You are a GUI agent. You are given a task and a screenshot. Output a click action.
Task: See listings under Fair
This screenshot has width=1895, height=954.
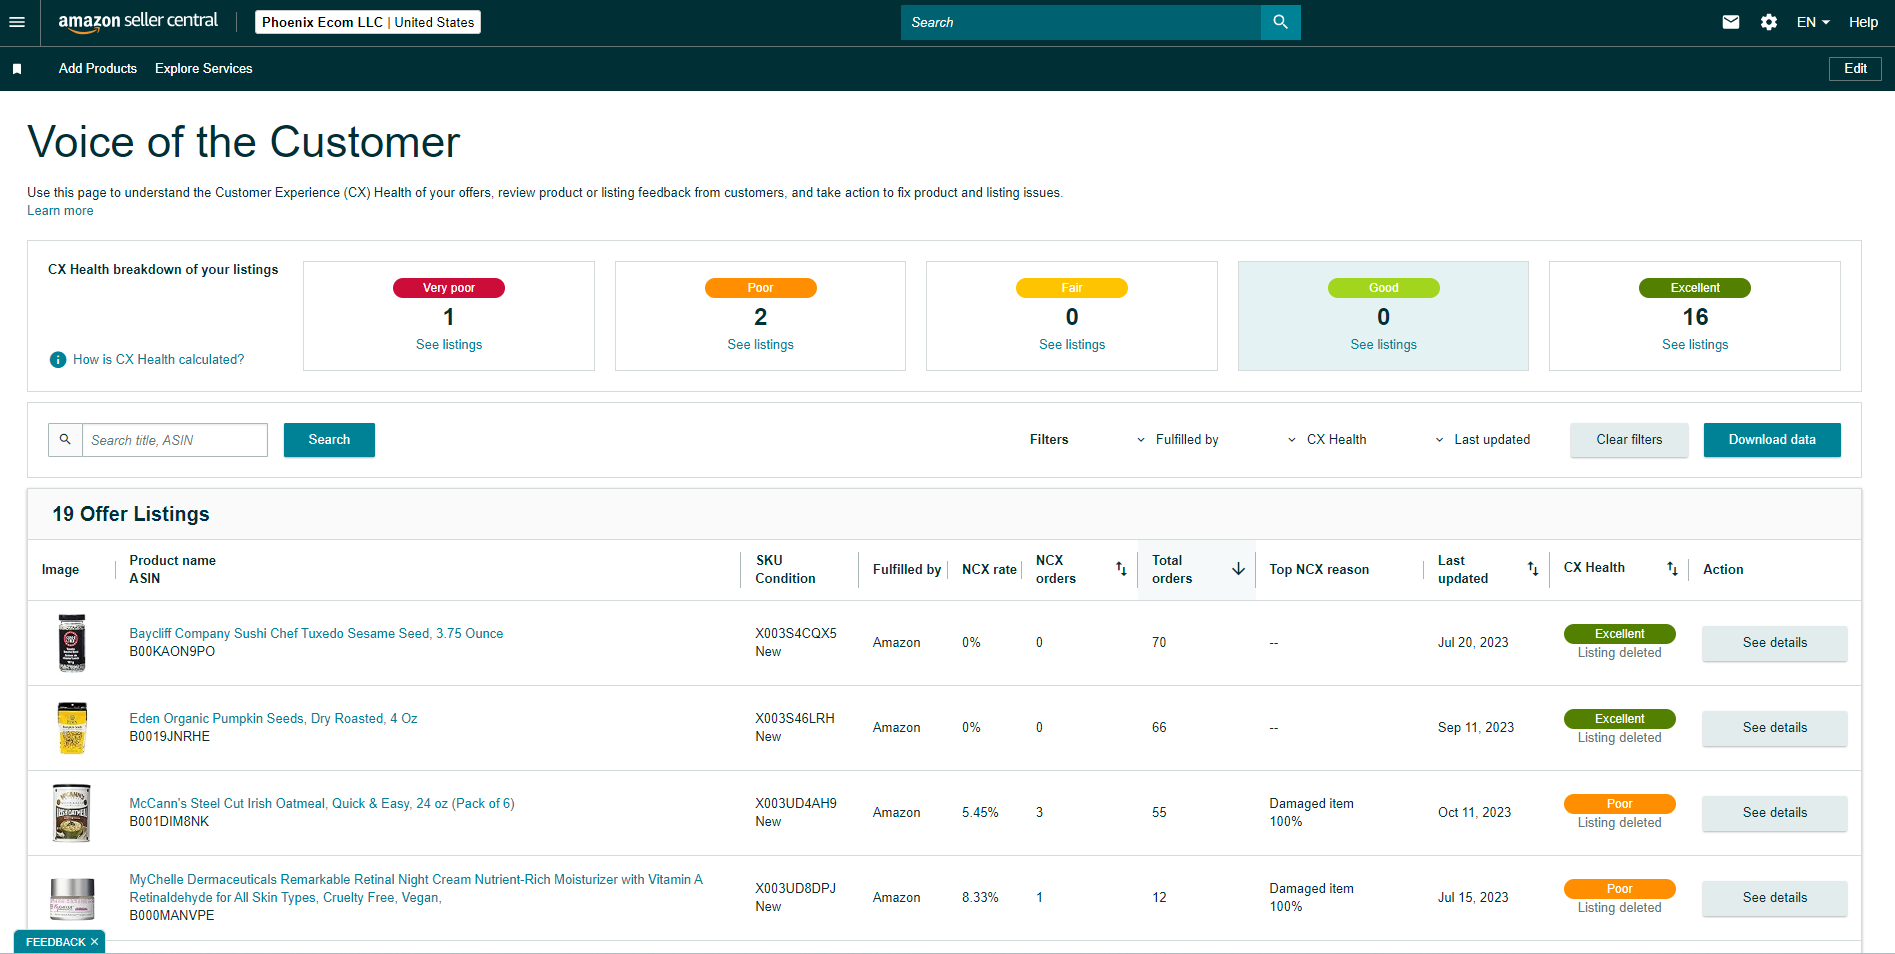1072,345
